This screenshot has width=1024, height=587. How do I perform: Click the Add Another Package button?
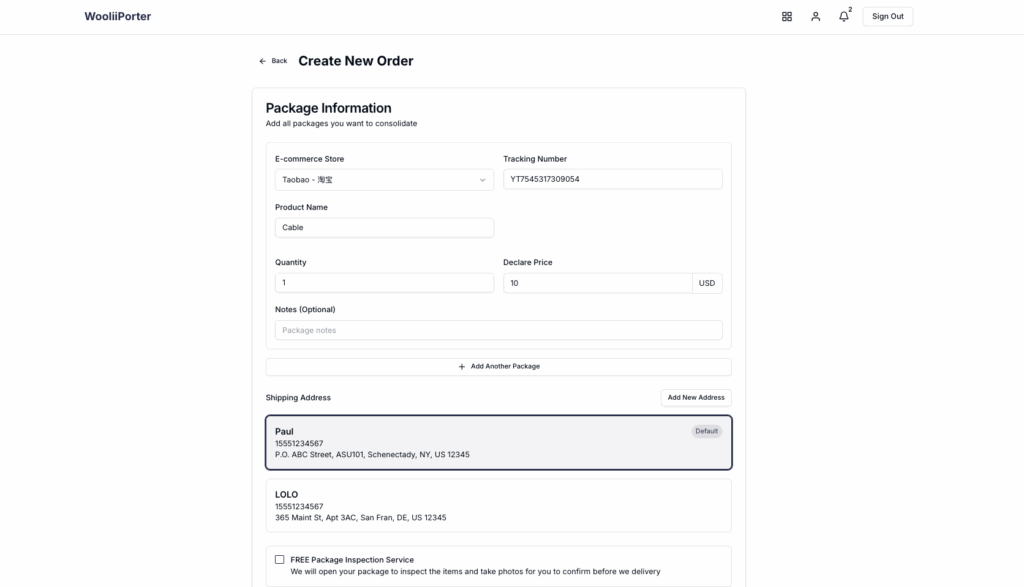498,367
